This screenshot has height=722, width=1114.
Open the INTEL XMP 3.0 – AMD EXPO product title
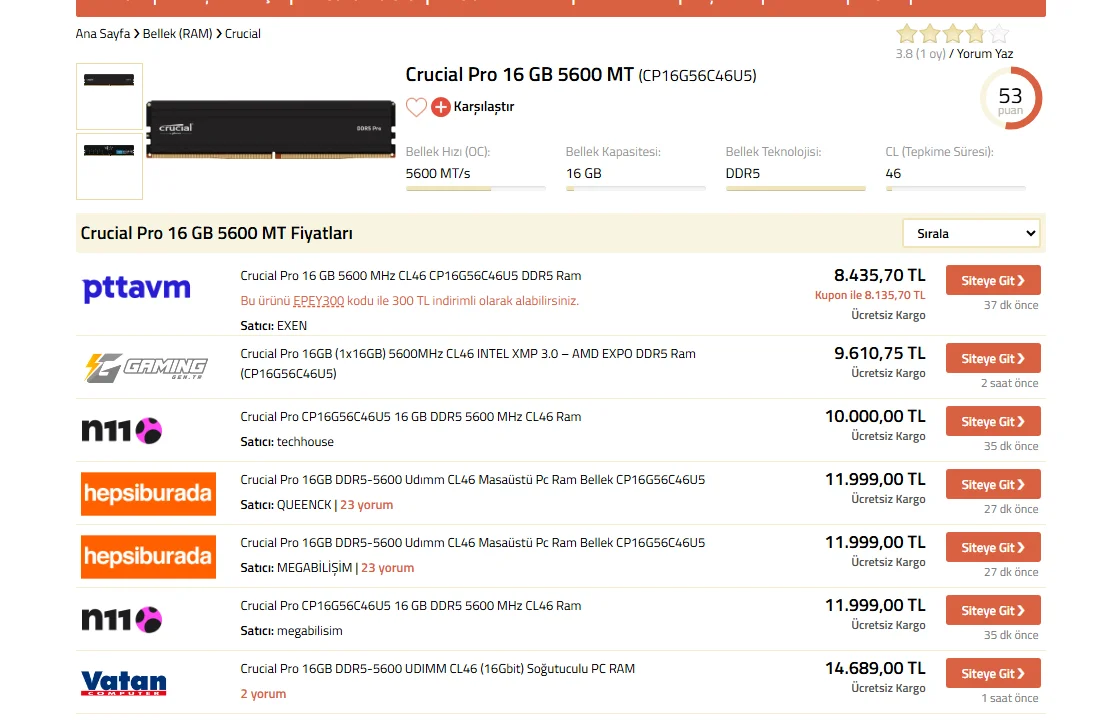(467, 363)
